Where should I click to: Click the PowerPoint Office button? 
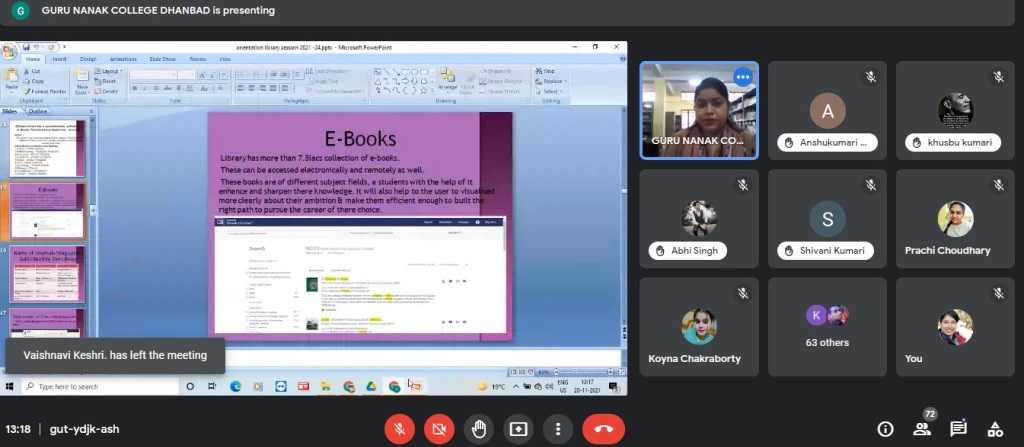click(x=9, y=52)
